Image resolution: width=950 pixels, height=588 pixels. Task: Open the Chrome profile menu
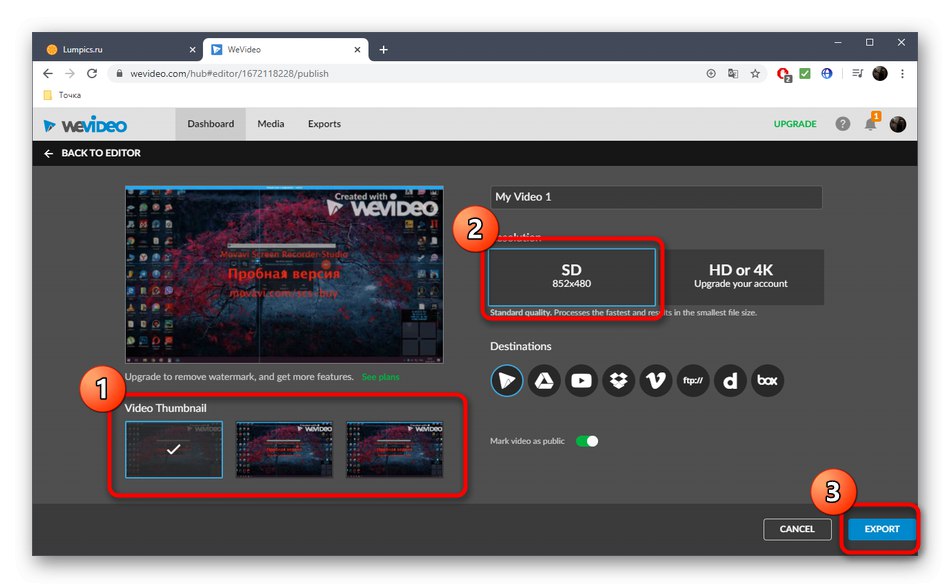coord(879,73)
